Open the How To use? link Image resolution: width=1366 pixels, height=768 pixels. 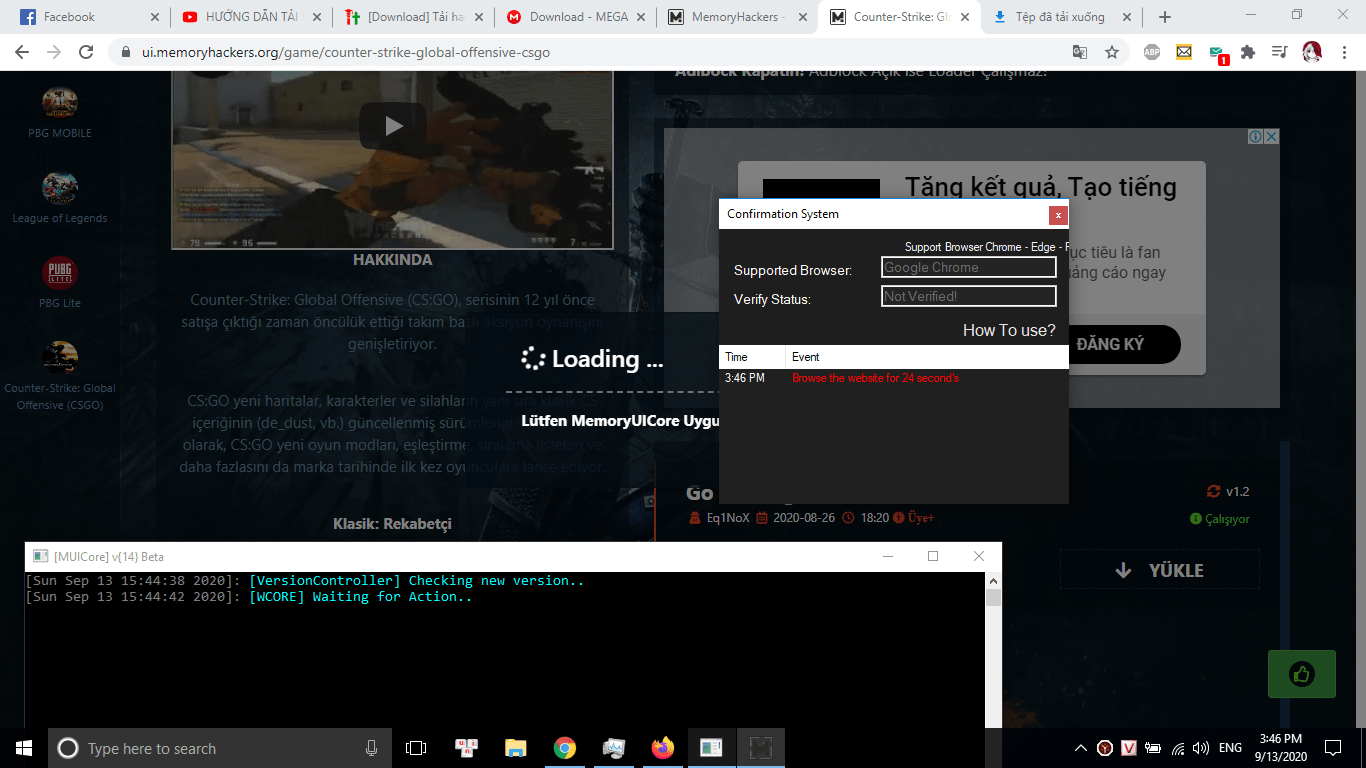[x=1009, y=330]
